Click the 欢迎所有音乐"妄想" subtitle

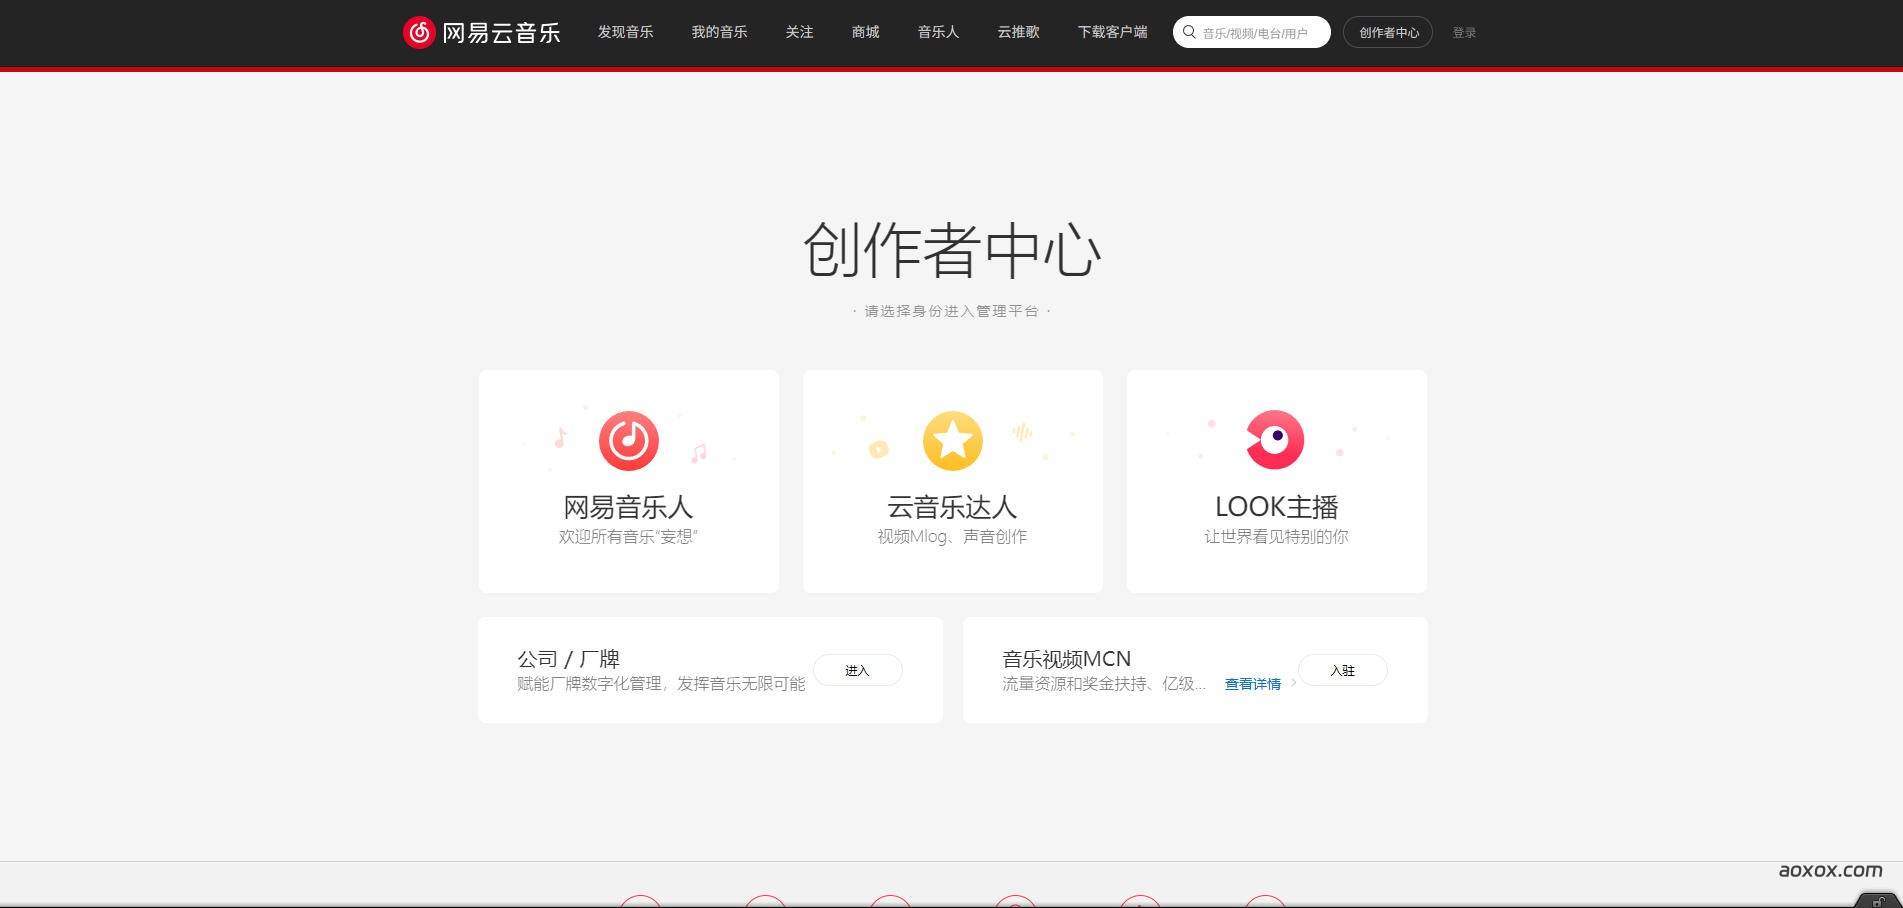pos(629,536)
